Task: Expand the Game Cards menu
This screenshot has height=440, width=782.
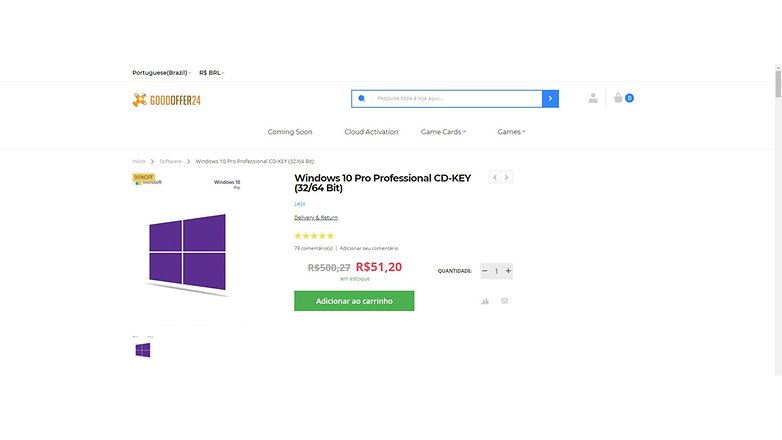Action: click(x=443, y=132)
